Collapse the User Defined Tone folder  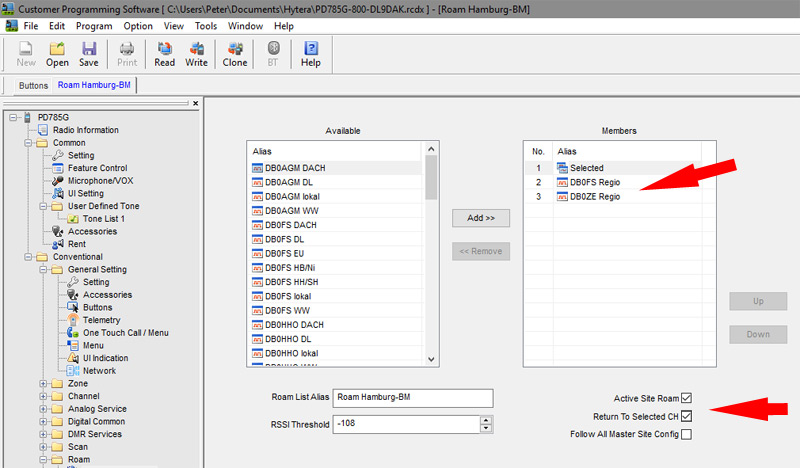[43, 206]
